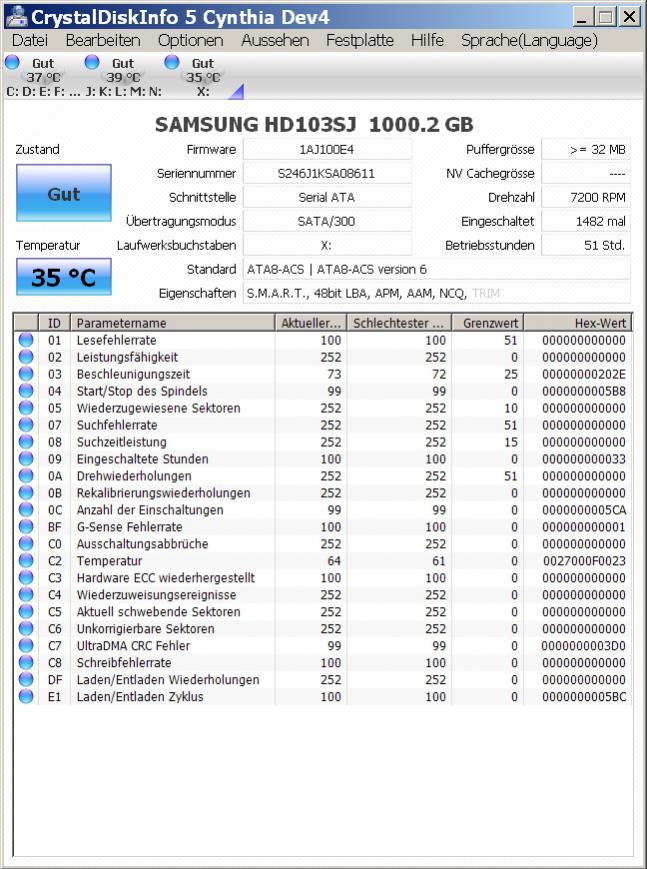The width and height of the screenshot is (647, 869).
Task: Click the 35 °C temperature button
Action: [x=64, y=277]
